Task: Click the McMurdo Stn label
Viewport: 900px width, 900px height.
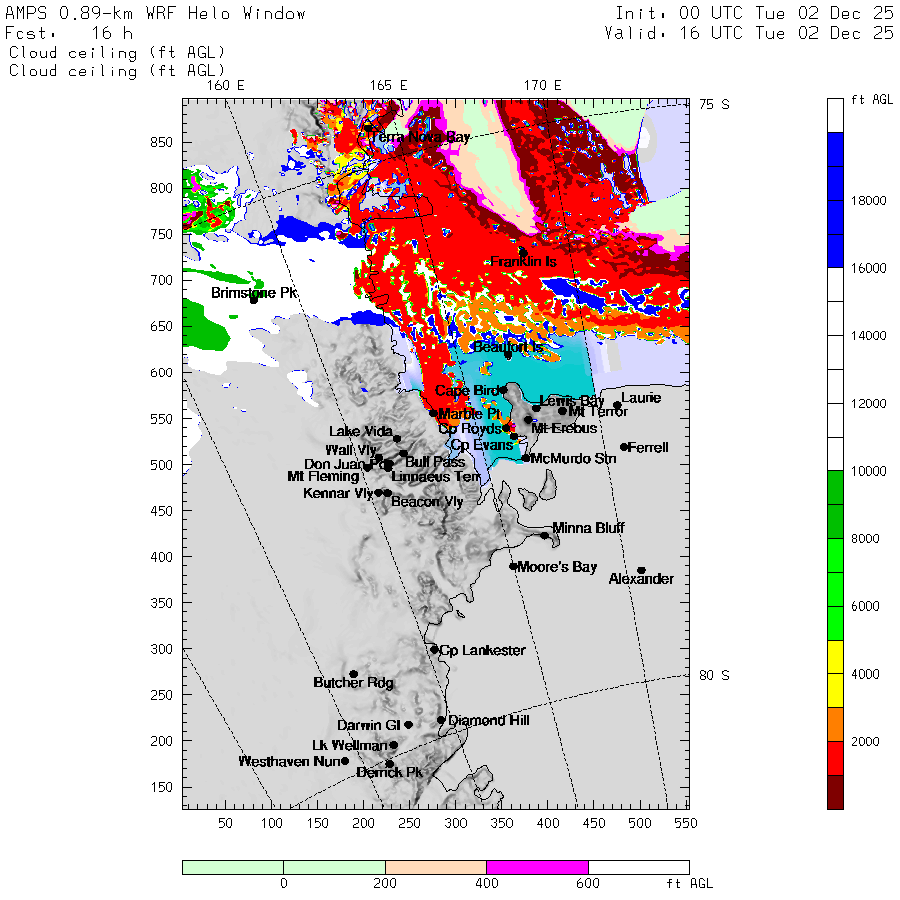Action: point(573,459)
